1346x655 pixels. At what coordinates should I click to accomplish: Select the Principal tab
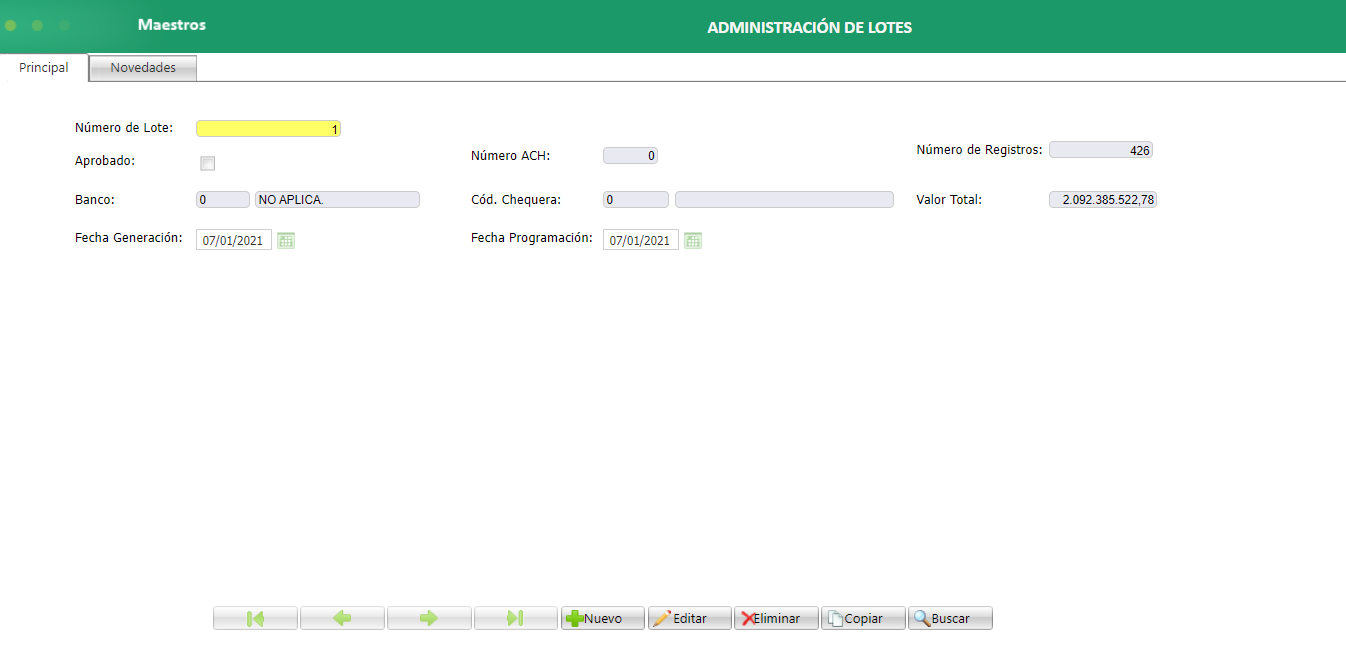click(44, 68)
